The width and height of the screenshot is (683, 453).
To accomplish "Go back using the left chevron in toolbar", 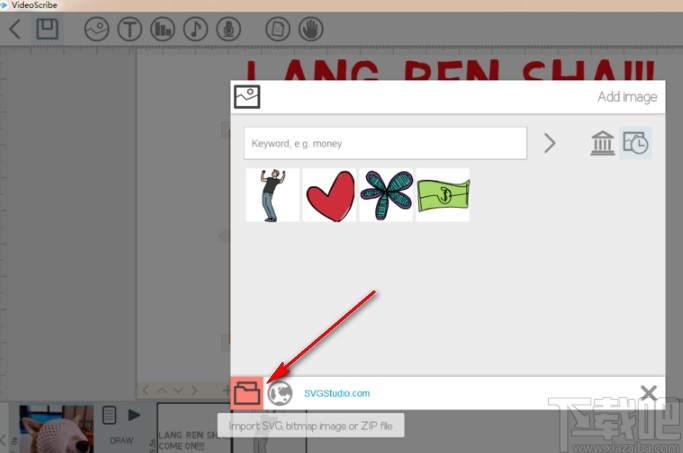I will [15, 29].
